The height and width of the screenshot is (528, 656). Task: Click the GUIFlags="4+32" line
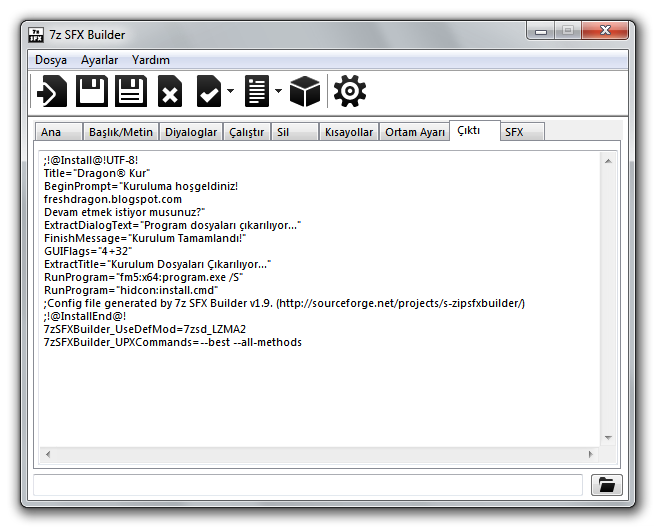pos(88,251)
